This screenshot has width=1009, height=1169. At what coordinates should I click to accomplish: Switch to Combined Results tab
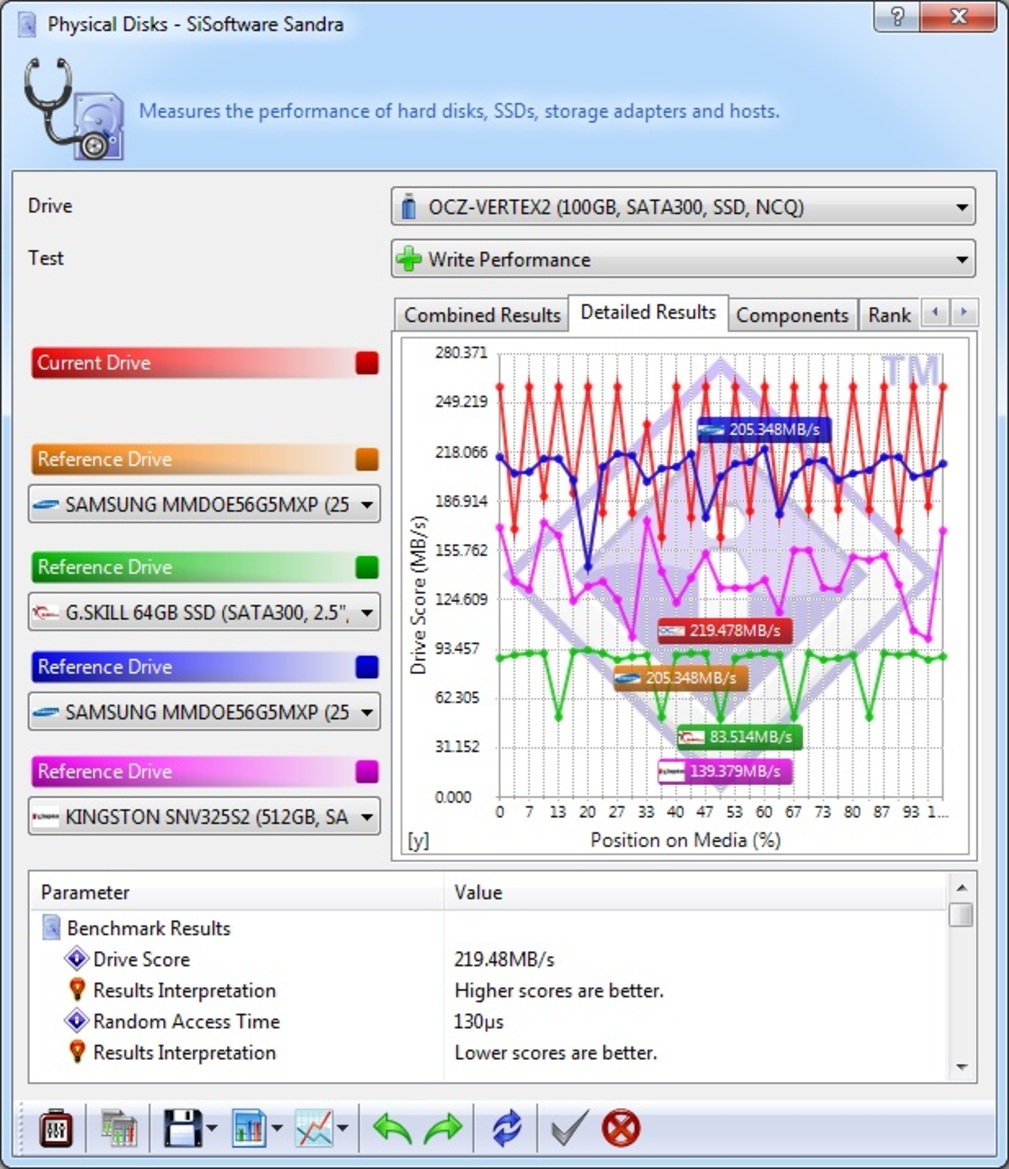coord(482,315)
